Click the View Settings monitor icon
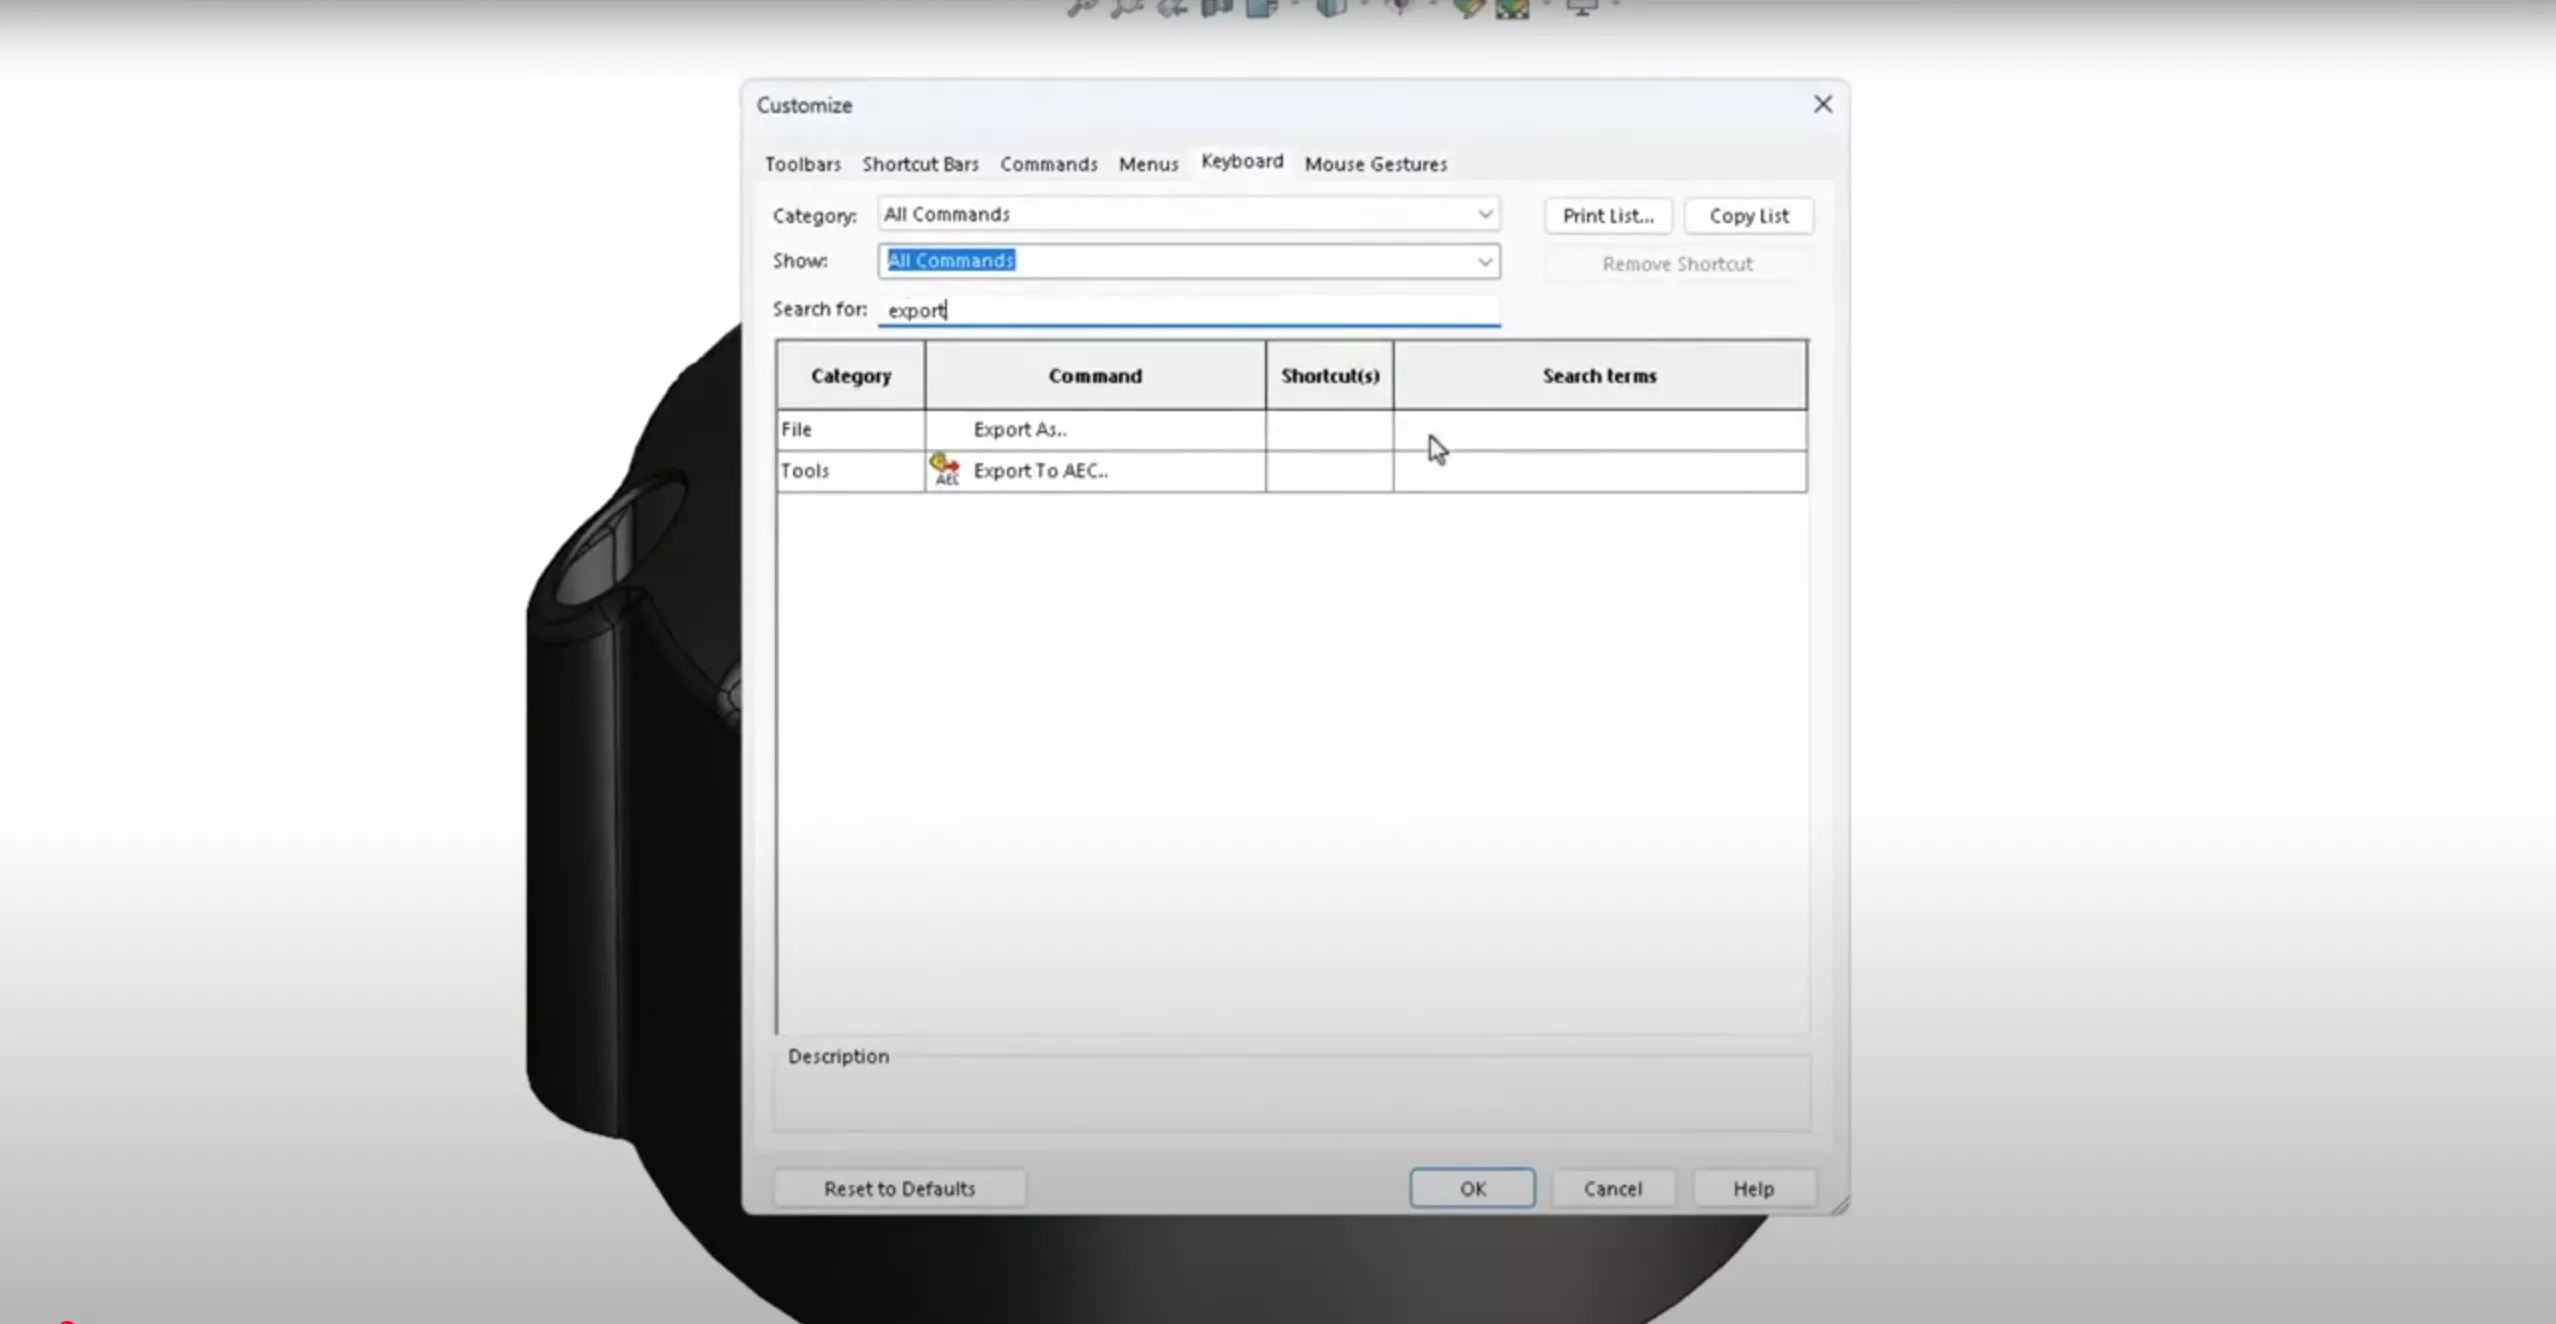This screenshot has height=1324, width=2556. (x=1581, y=8)
